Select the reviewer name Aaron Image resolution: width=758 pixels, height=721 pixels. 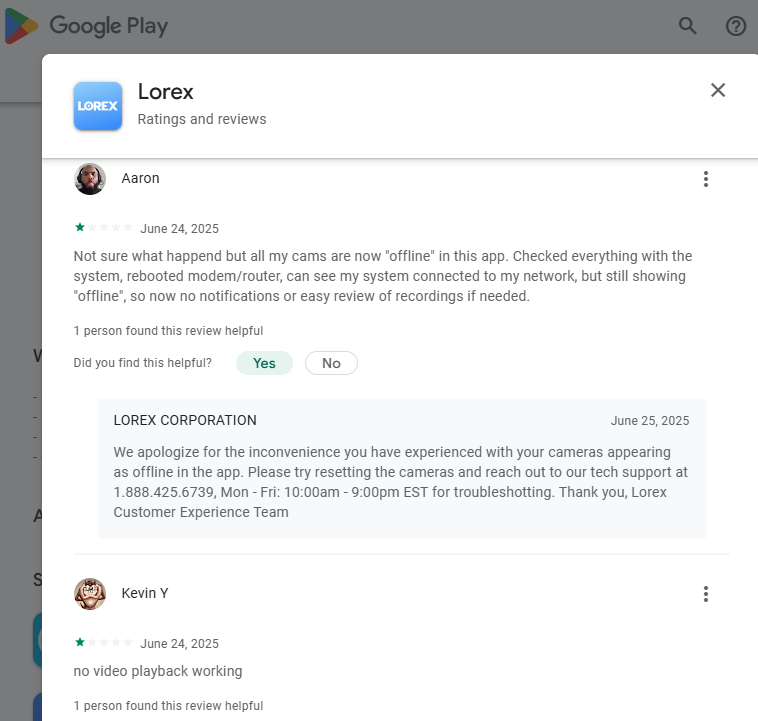pos(140,178)
